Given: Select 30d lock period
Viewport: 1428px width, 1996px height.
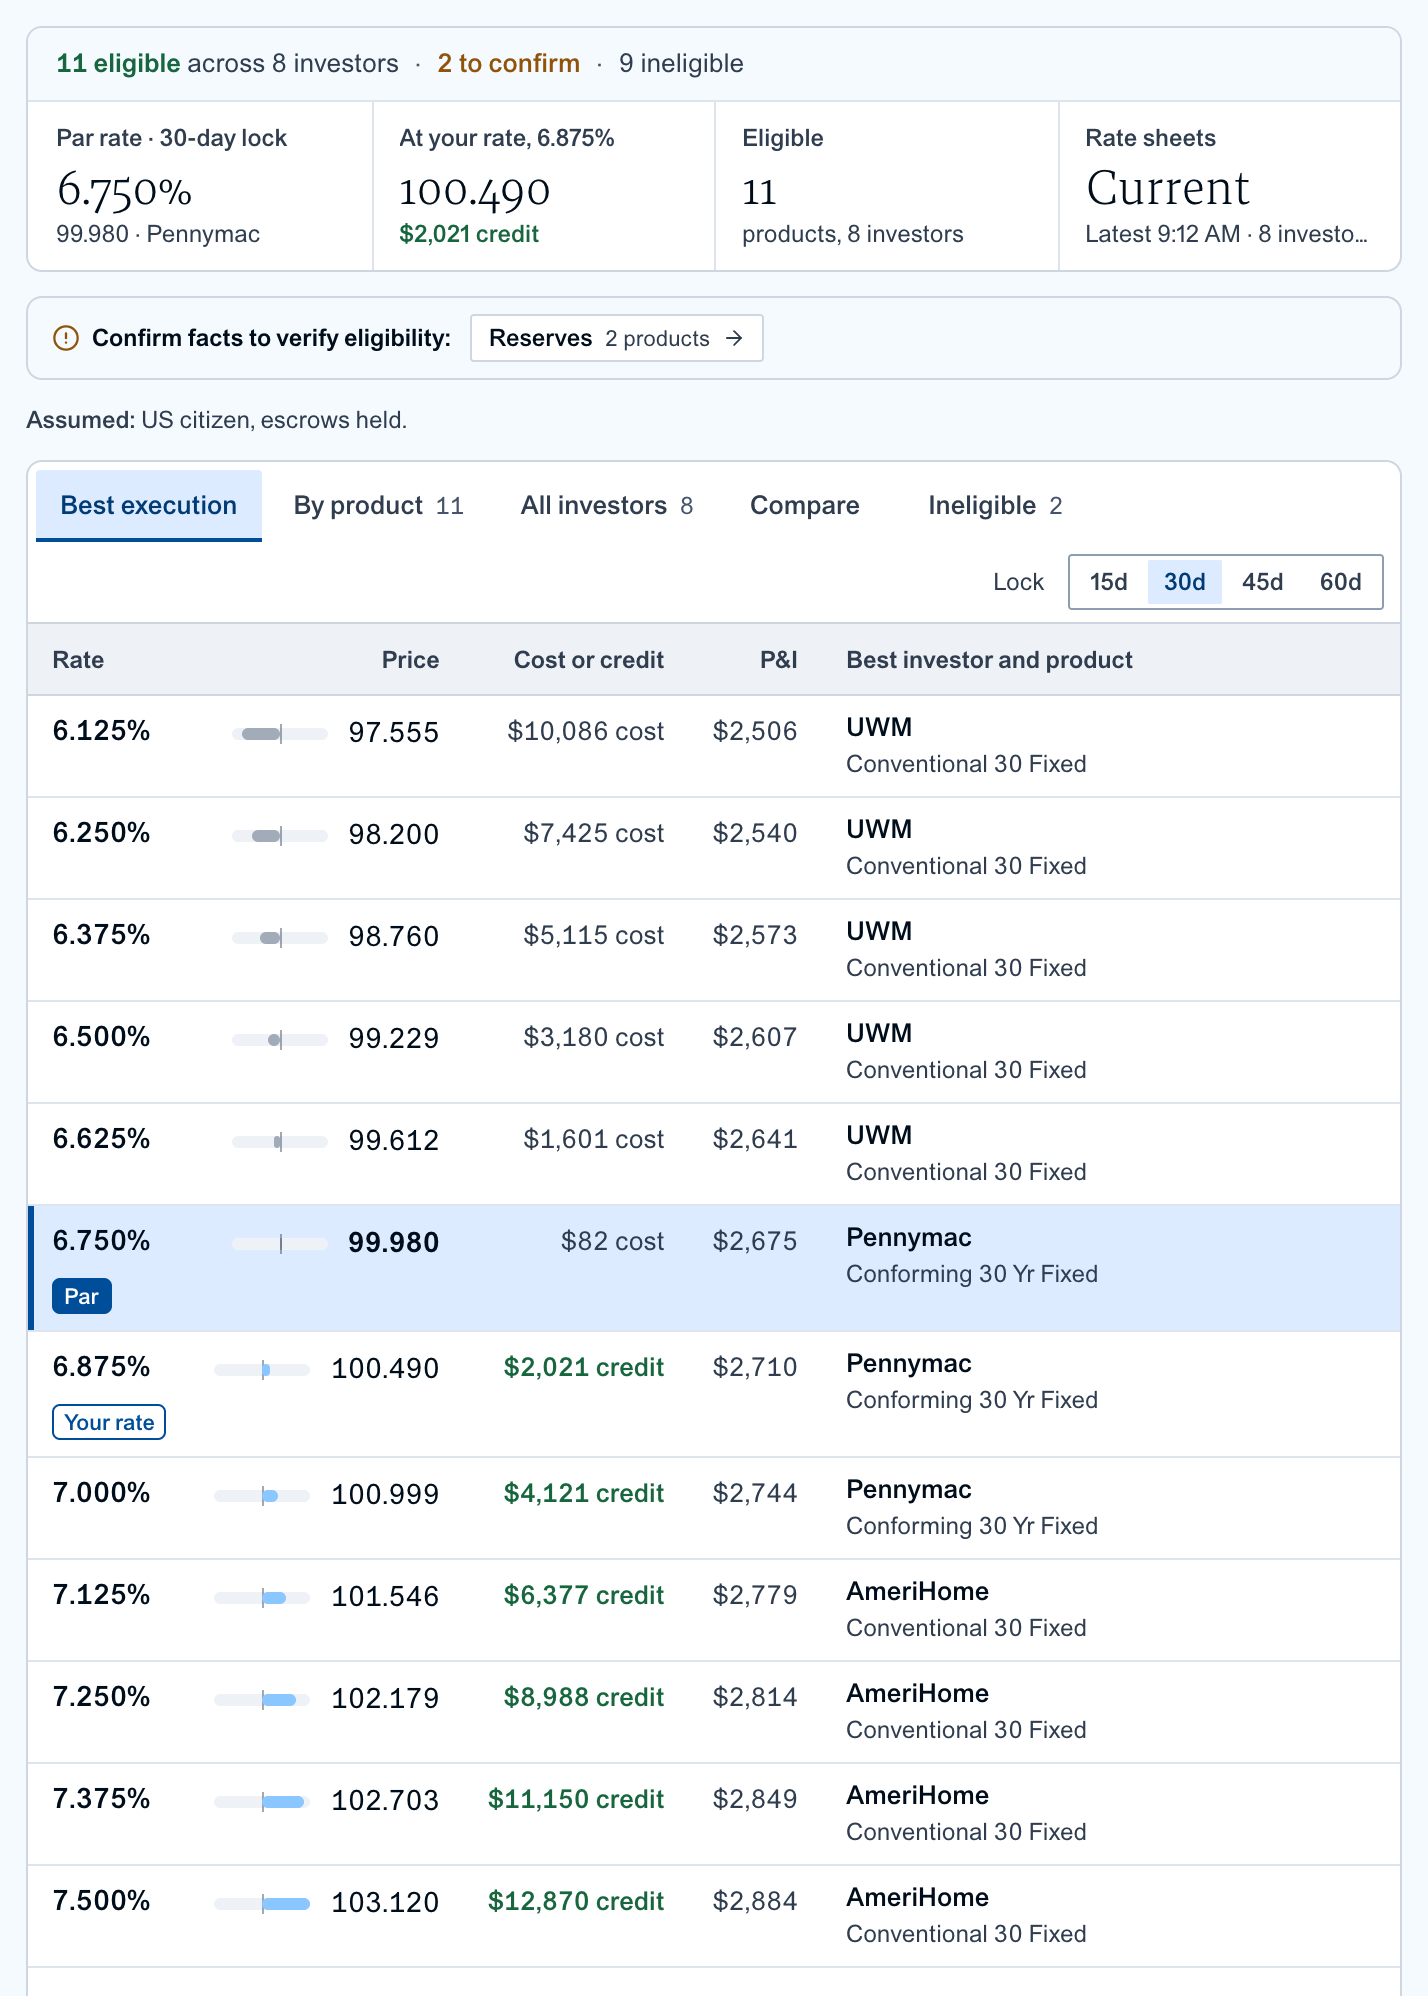Looking at the screenshot, I should pos(1185,582).
